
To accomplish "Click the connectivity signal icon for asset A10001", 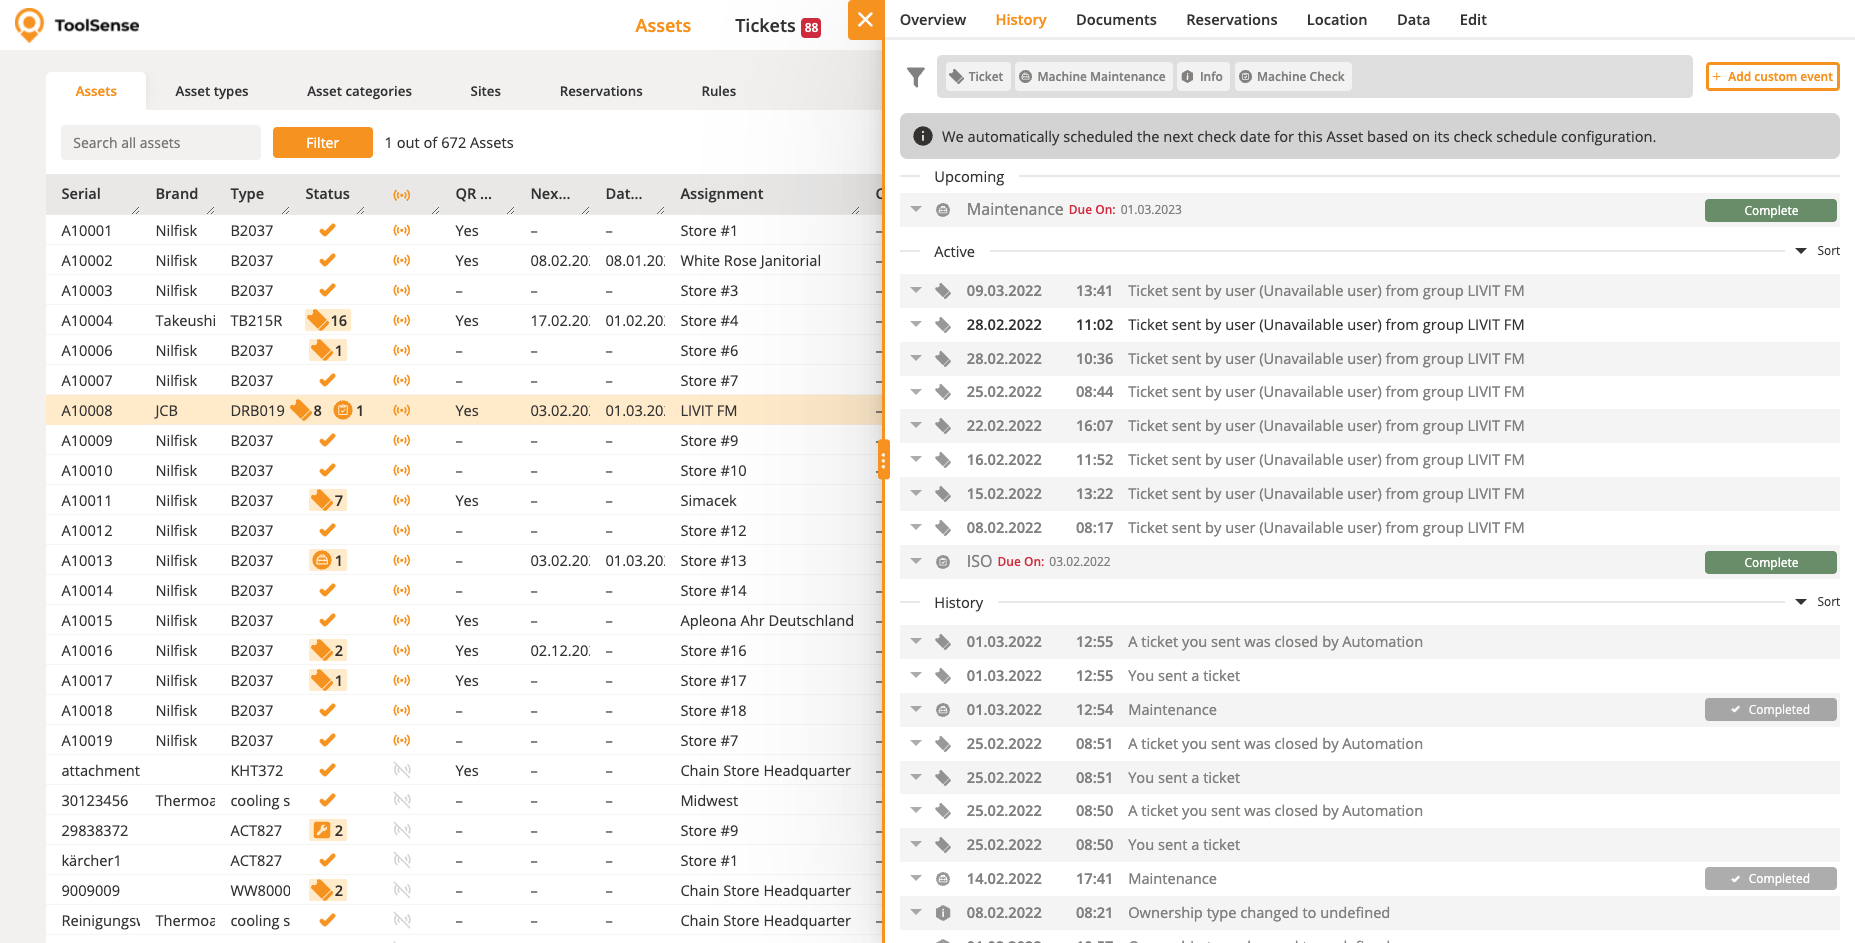I will 402,231.
